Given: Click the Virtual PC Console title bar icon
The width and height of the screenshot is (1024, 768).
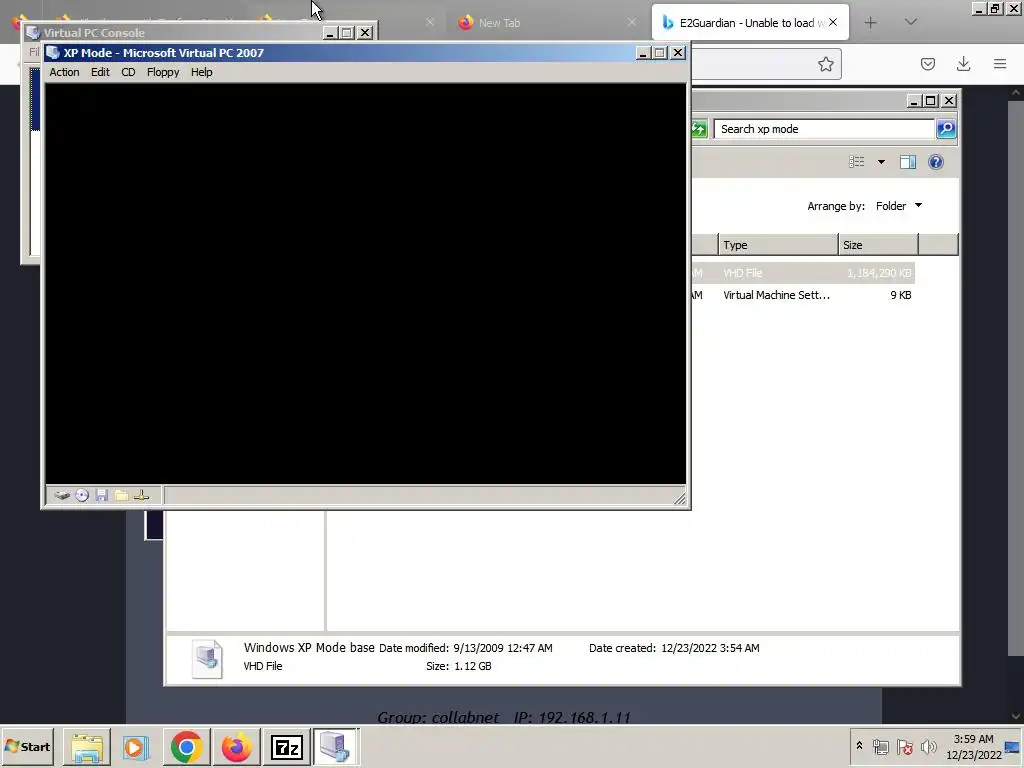Looking at the screenshot, I should 33,33.
